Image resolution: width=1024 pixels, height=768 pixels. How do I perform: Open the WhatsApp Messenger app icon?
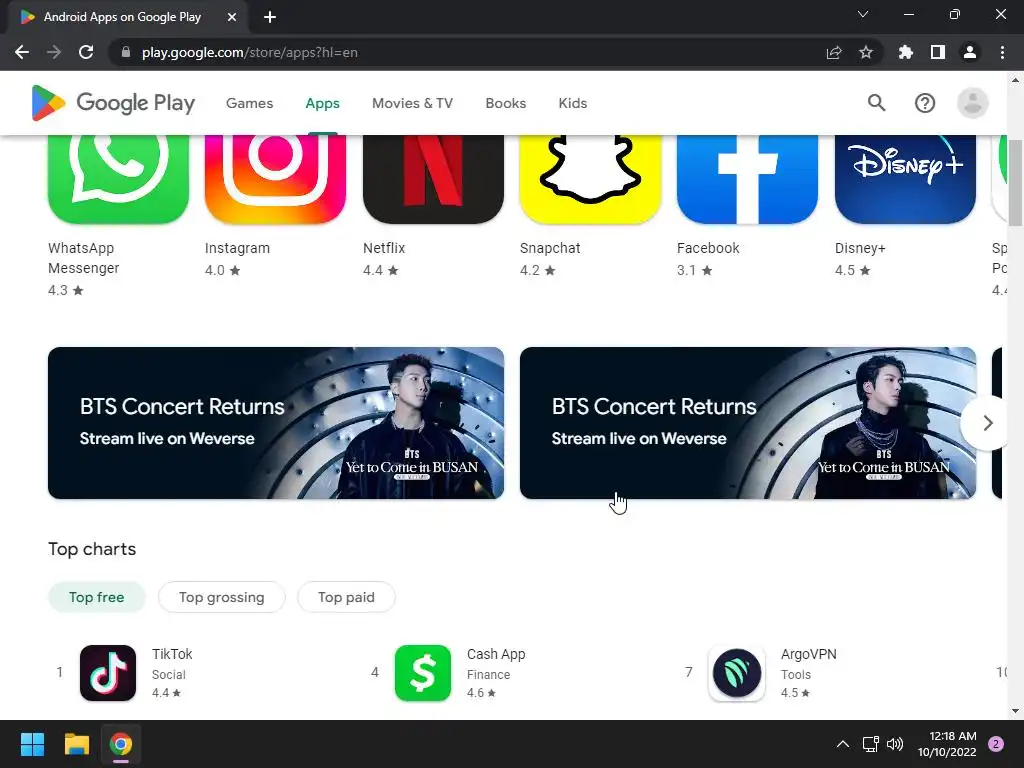click(118, 179)
